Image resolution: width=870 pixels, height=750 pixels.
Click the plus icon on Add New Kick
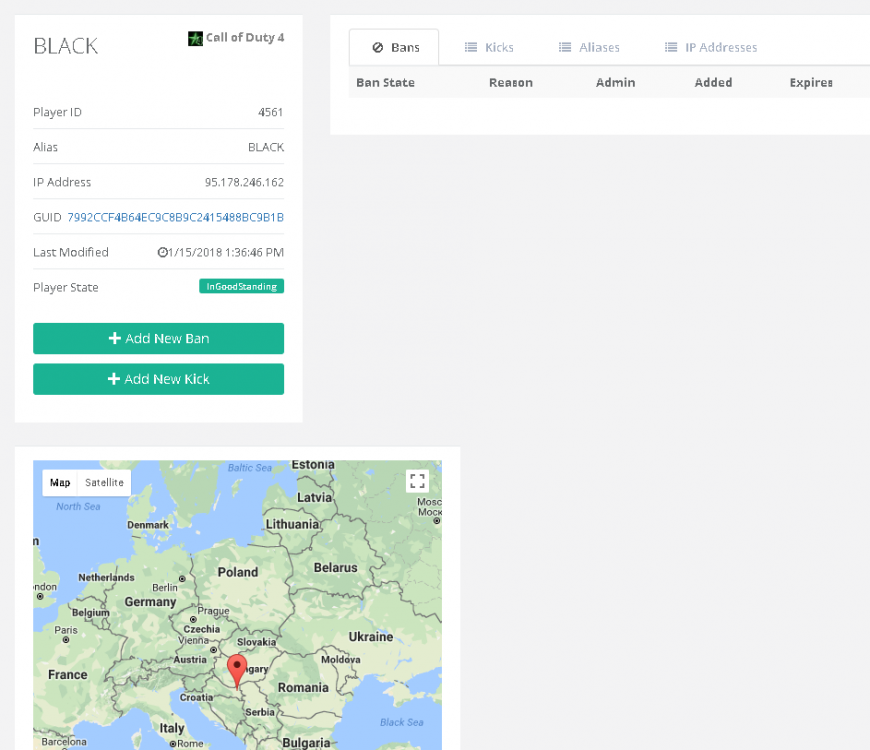(114, 379)
